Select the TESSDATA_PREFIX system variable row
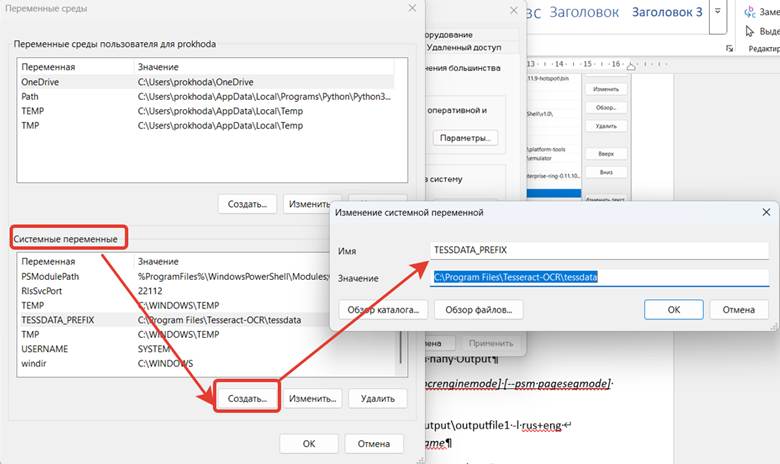 [174, 320]
